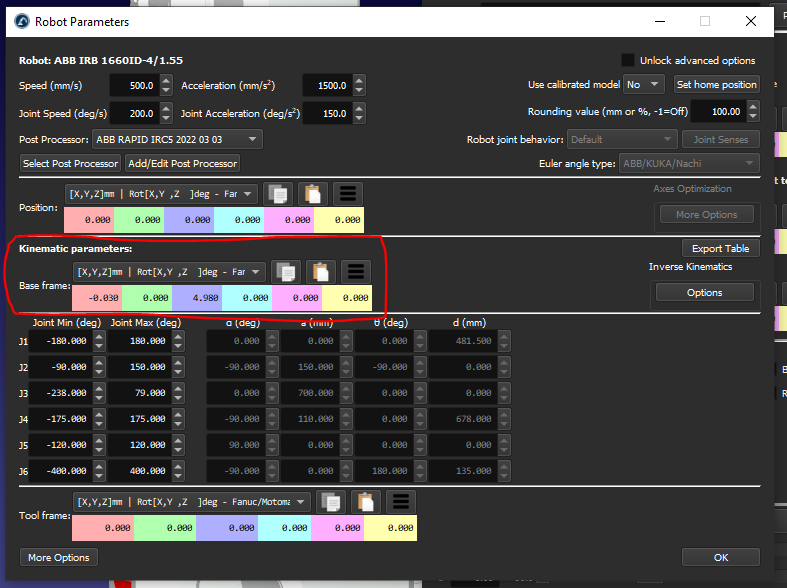Image resolution: width=787 pixels, height=588 pixels.
Task: Paste values into the Position row
Action: 315,194
